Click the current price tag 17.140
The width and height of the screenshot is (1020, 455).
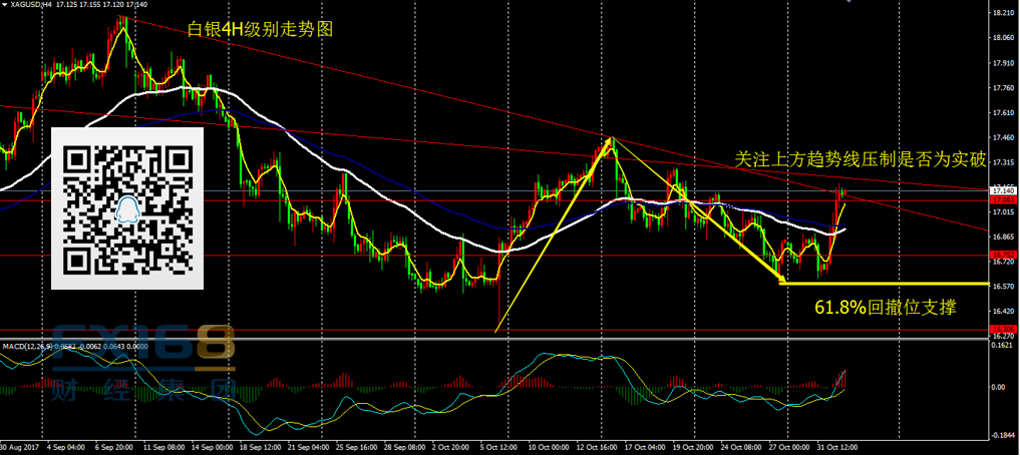tap(1003, 190)
